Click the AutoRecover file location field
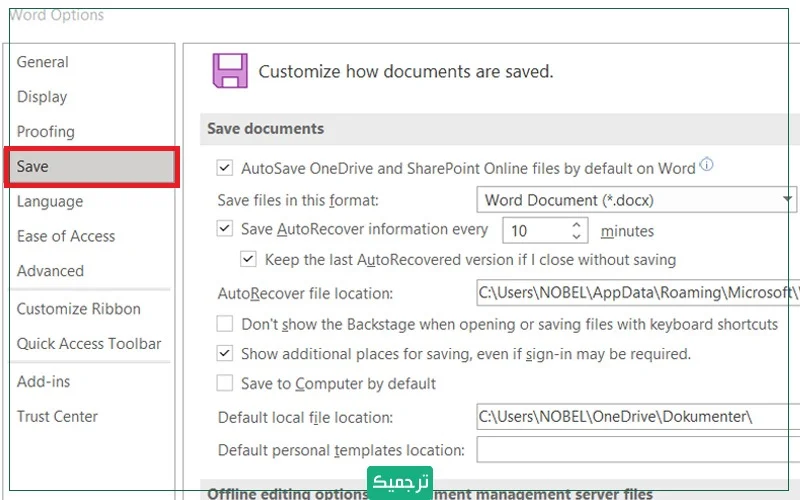 pyautogui.click(x=638, y=294)
